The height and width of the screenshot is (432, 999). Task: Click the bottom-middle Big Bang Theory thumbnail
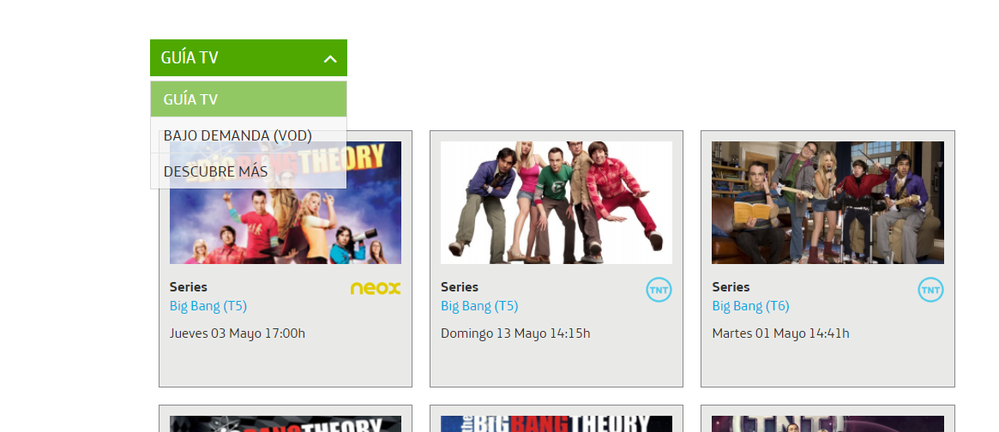[556, 424]
